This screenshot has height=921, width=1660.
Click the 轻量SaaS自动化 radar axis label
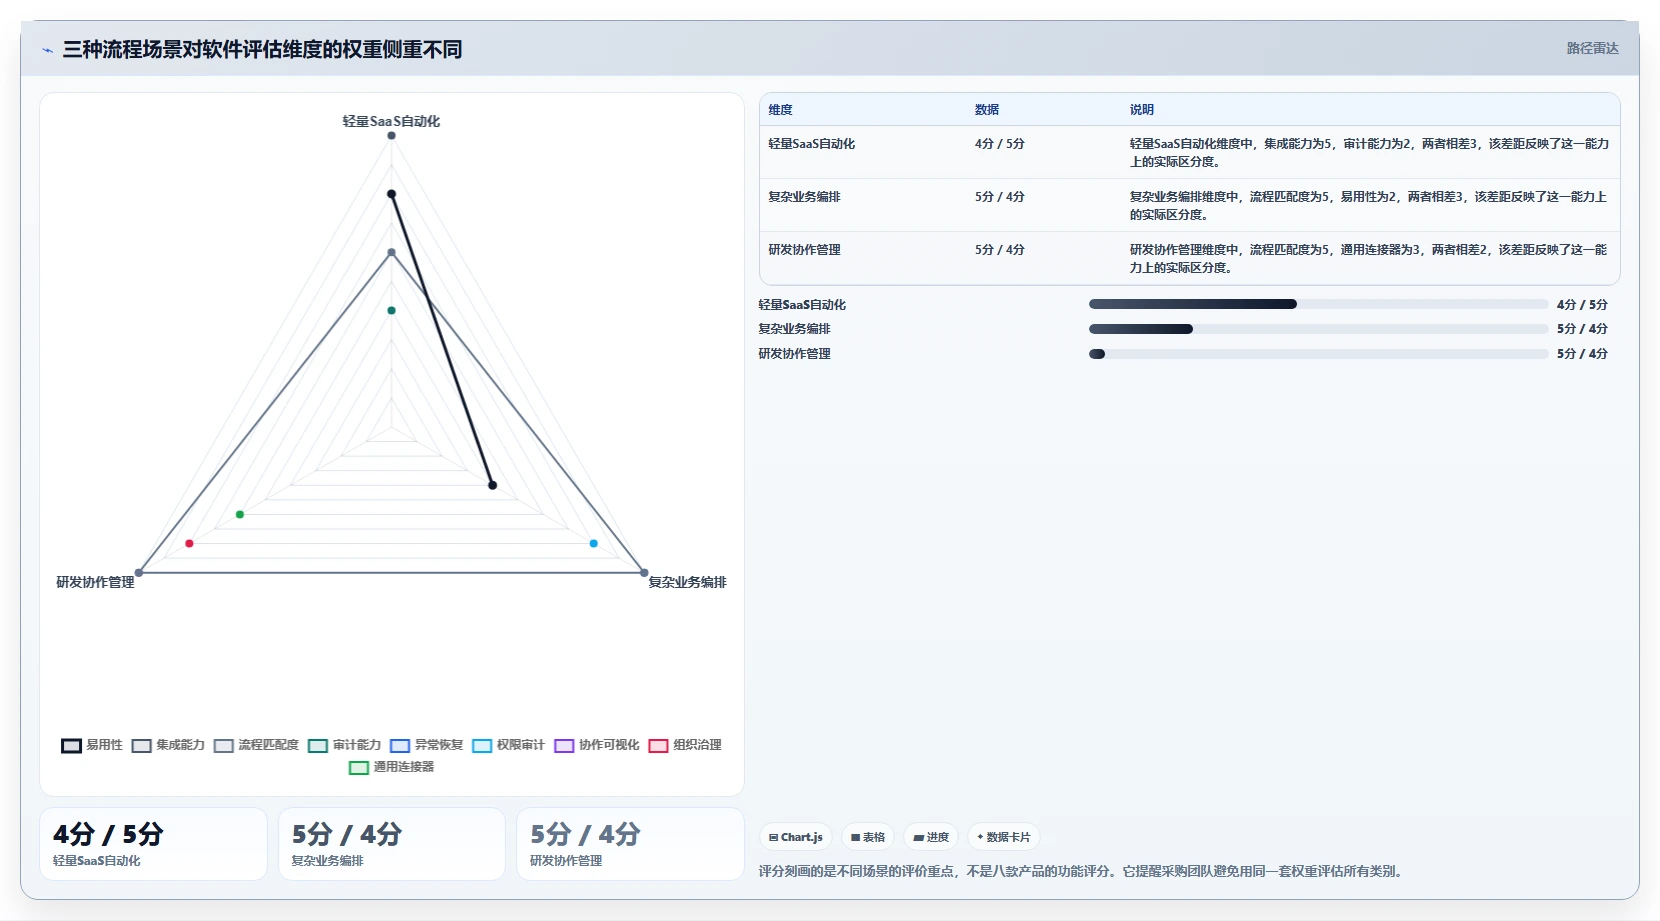391,121
